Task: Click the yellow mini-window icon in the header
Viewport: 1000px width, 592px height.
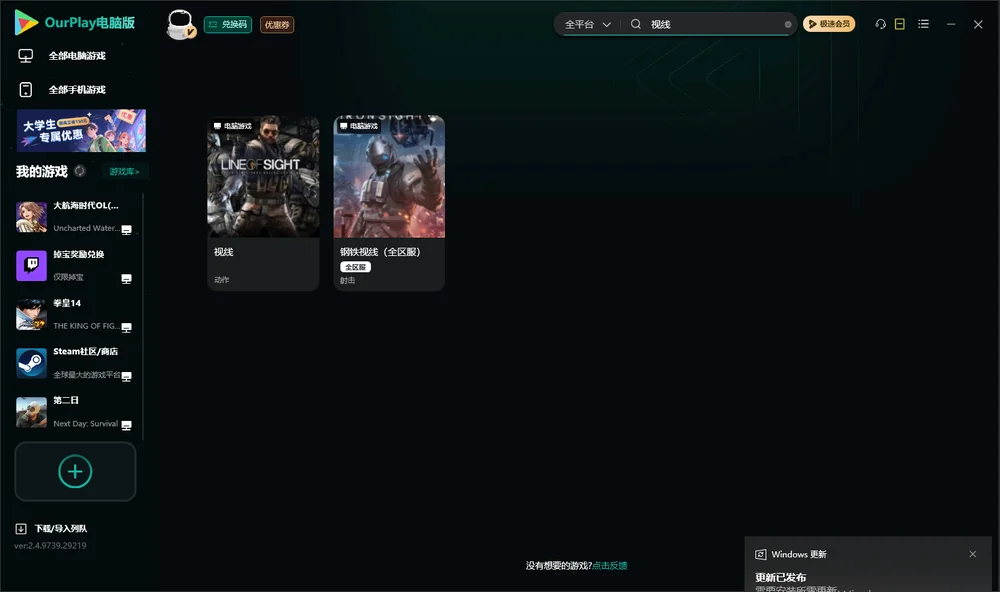Action: [900, 24]
